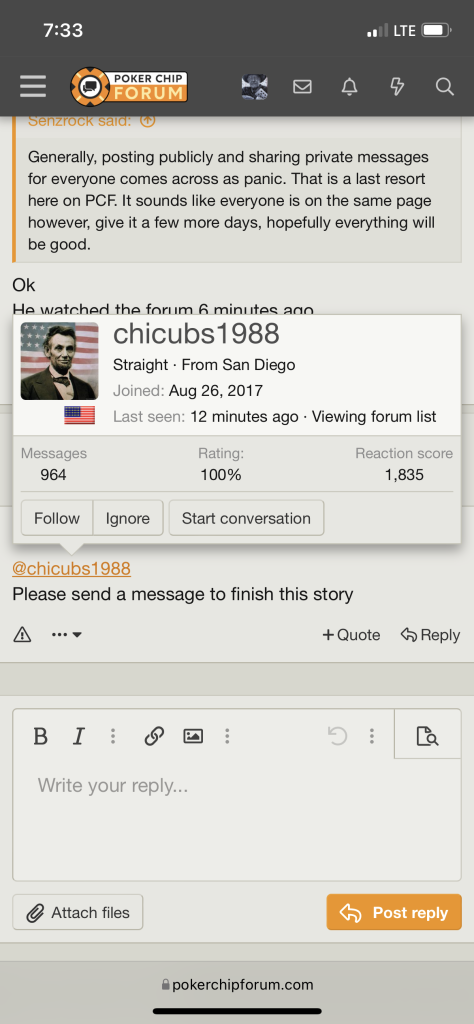Expand more text formatting options dots

click(113, 737)
